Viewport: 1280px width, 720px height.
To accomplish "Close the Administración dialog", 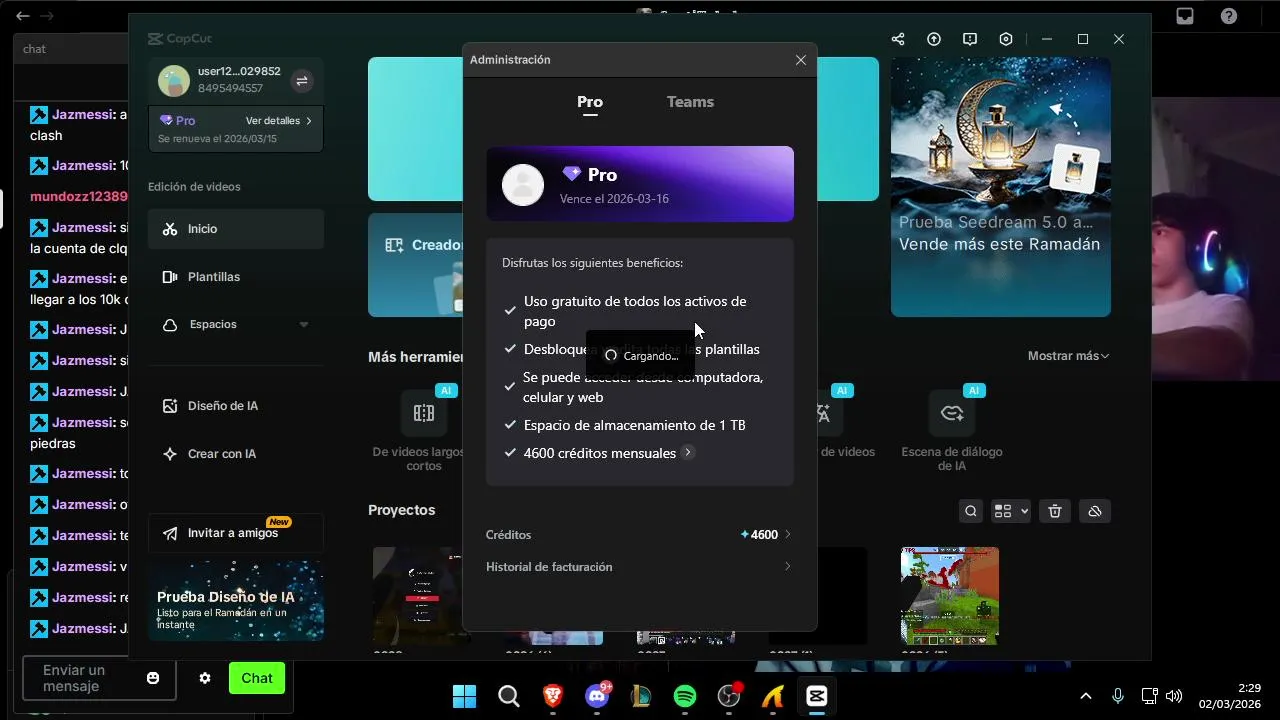I will [801, 60].
